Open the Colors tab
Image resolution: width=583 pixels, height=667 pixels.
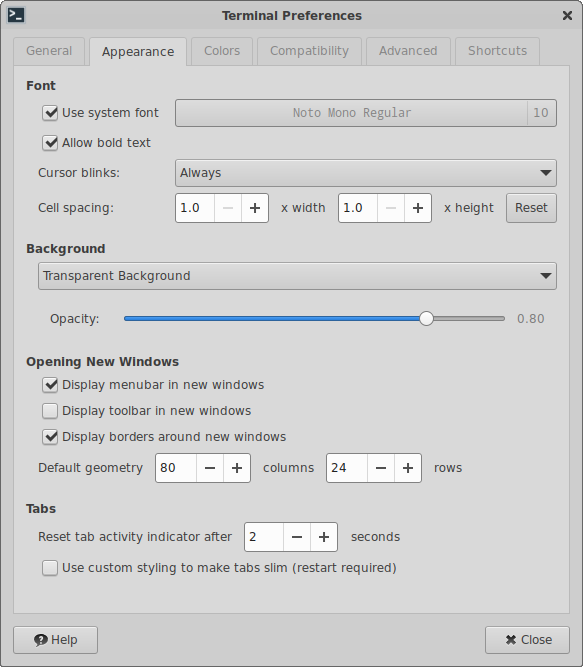click(222, 51)
